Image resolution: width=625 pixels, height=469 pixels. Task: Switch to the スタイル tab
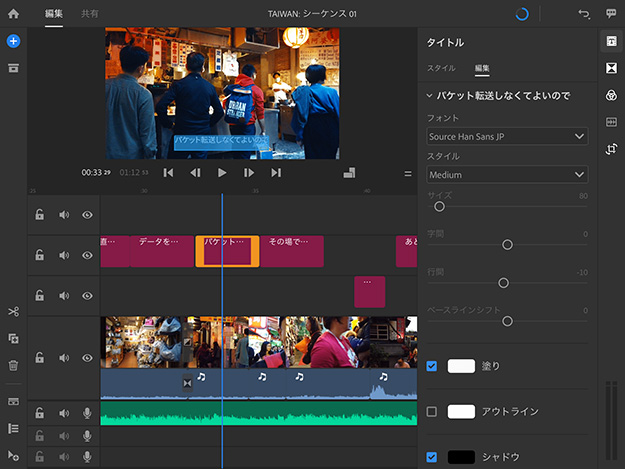(x=441, y=68)
